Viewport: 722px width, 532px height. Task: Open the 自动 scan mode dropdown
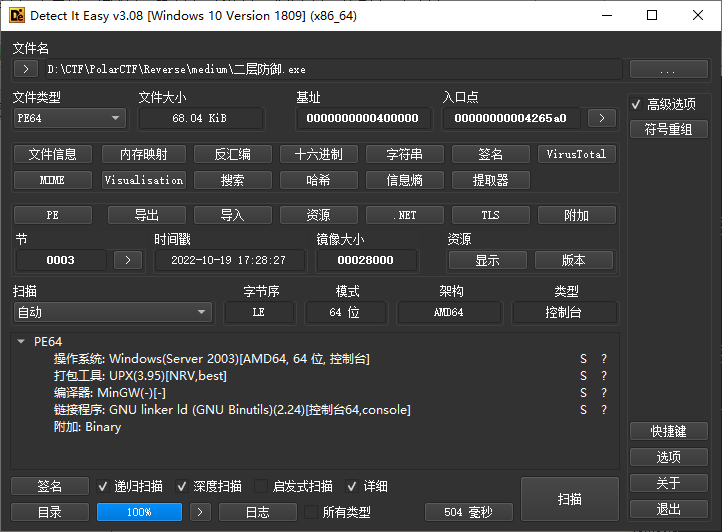point(113,312)
